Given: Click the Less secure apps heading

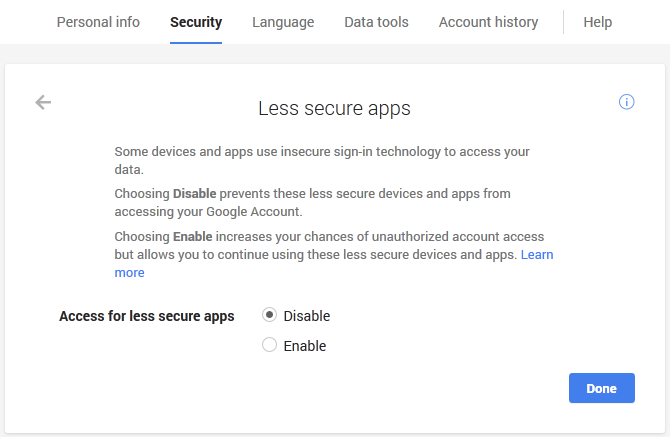Looking at the screenshot, I should (334, 109).
